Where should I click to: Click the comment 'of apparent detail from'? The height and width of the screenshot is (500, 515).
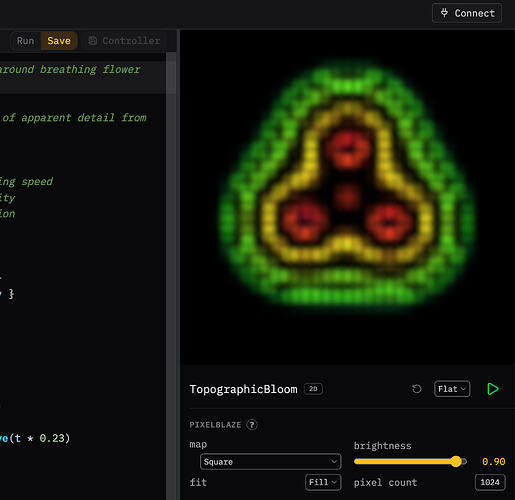(x=74, y=118)
